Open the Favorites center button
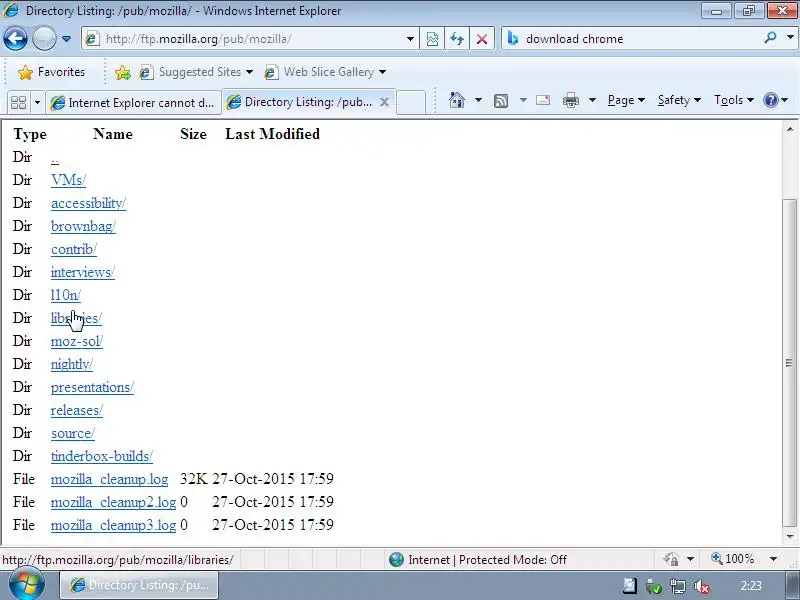The height and width of the screenshot is (600, 800). (51, 72)
